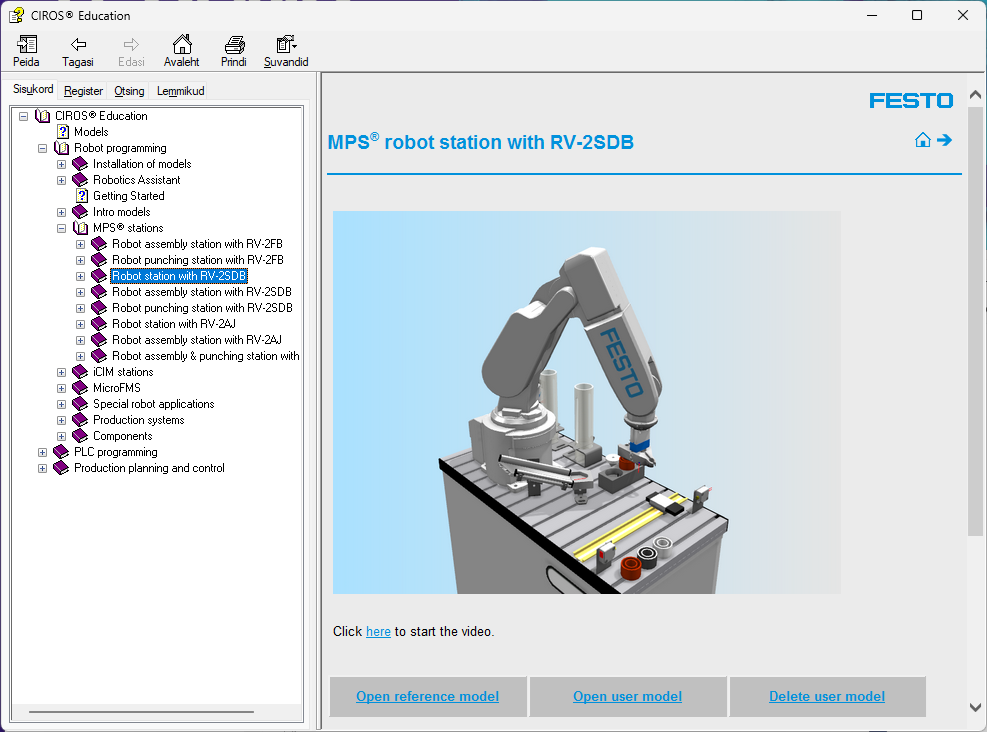This screenshot has width=987, height=732.
Task: Click the 'here' link to start the video
Action: 378,631
